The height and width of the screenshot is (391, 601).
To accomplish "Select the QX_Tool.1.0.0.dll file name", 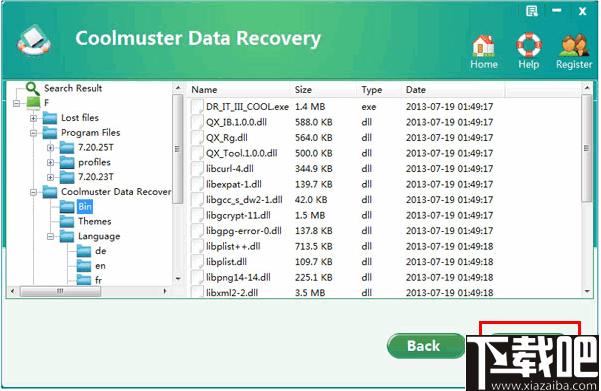I will coord(242,153).
